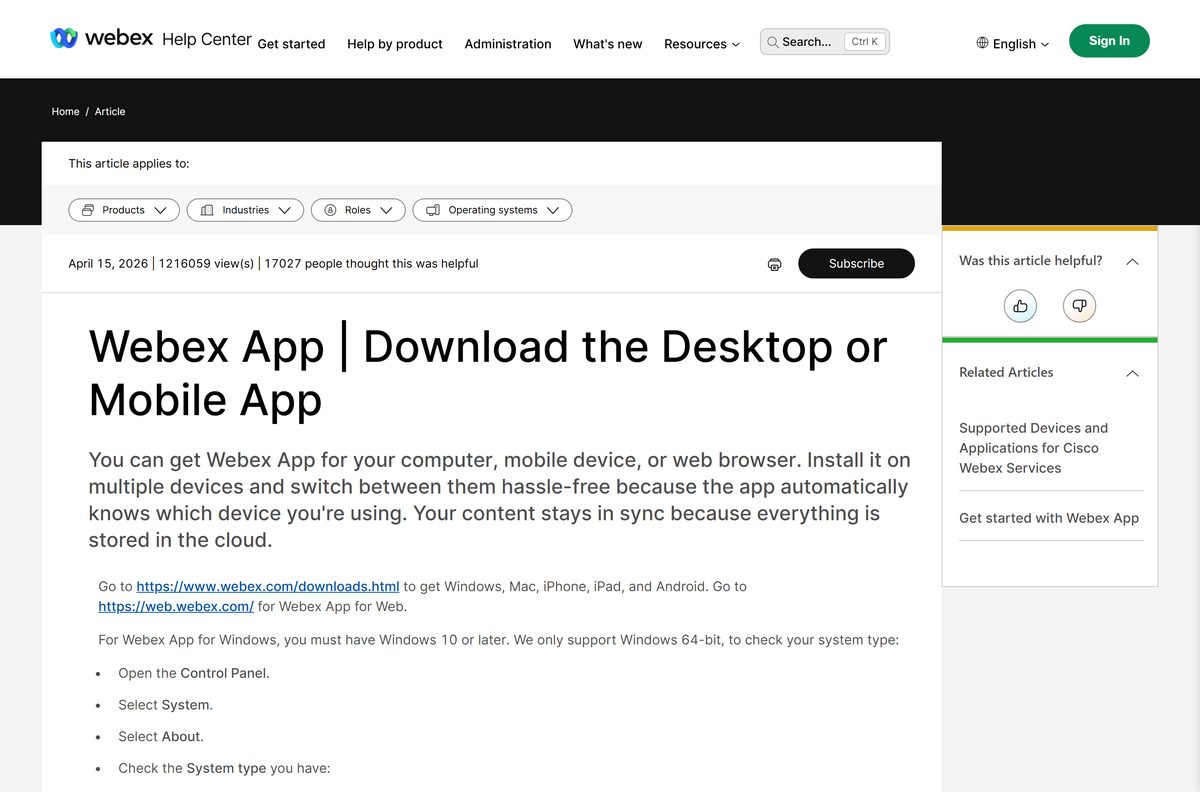
Task: Collapse the 'Was this article helpful?' section
Action: click(x=1132, y=261)
